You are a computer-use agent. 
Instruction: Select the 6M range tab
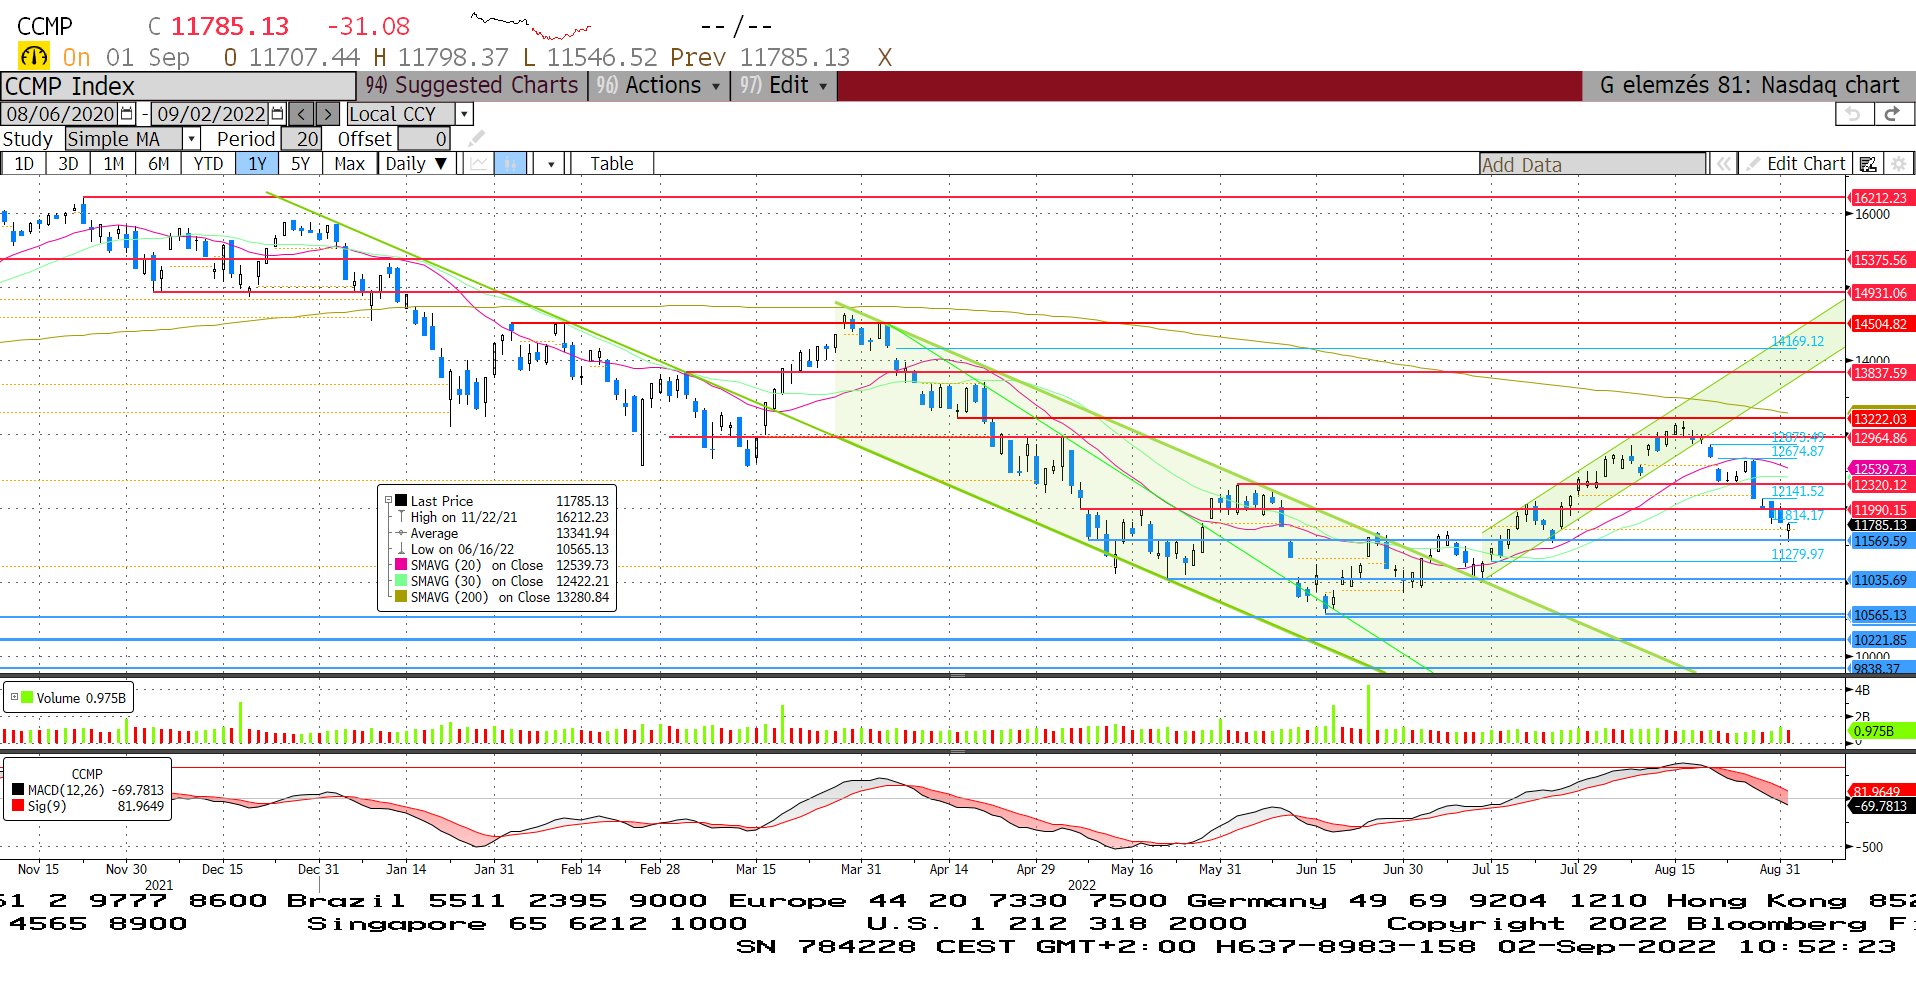159,164
